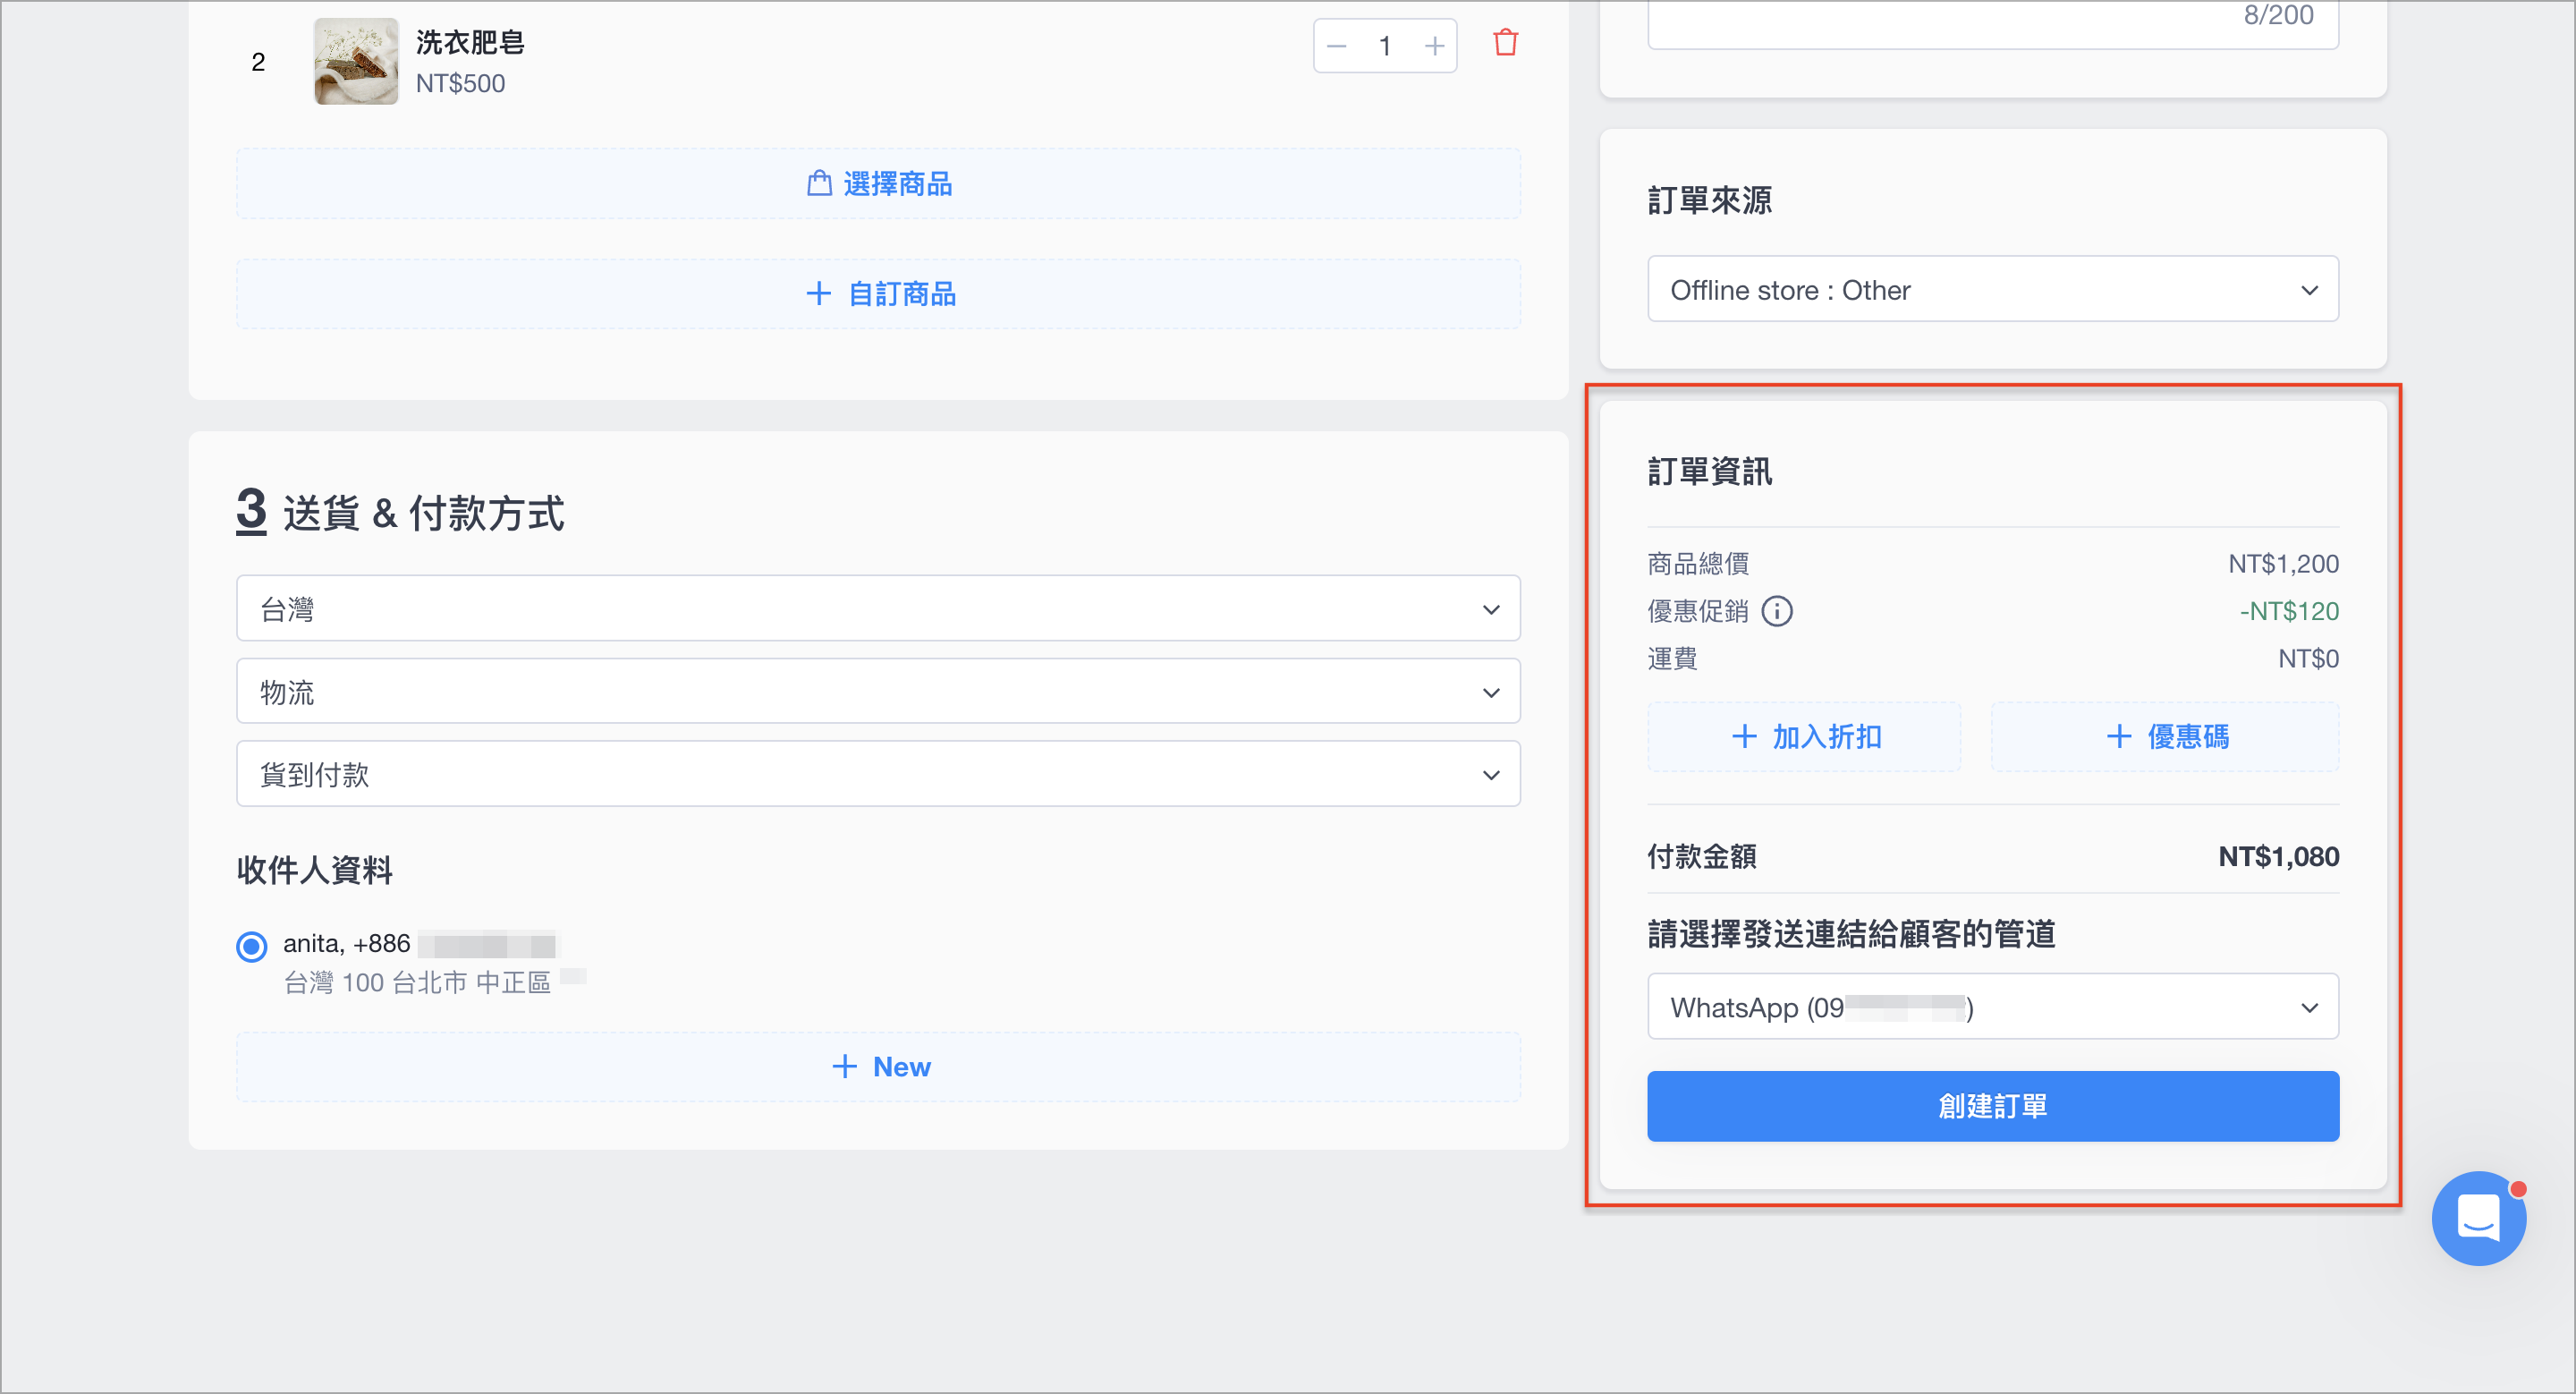The image size is (2576, 1394).
Task: Click the quantity value field for 洗衣肥皂
Action: tap(1385, 46)
